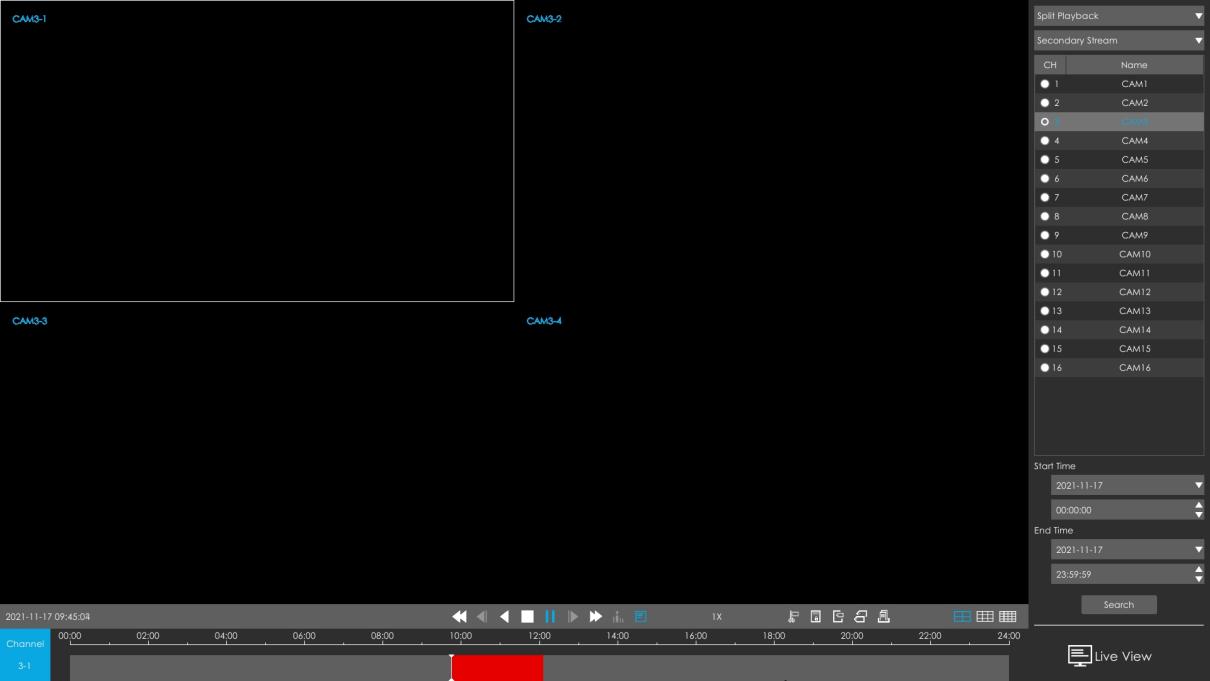Open the End Time date dropdown
The height and width of the screenshot is (681, 1210).
pyautogui.click(x=1128, y=549)
